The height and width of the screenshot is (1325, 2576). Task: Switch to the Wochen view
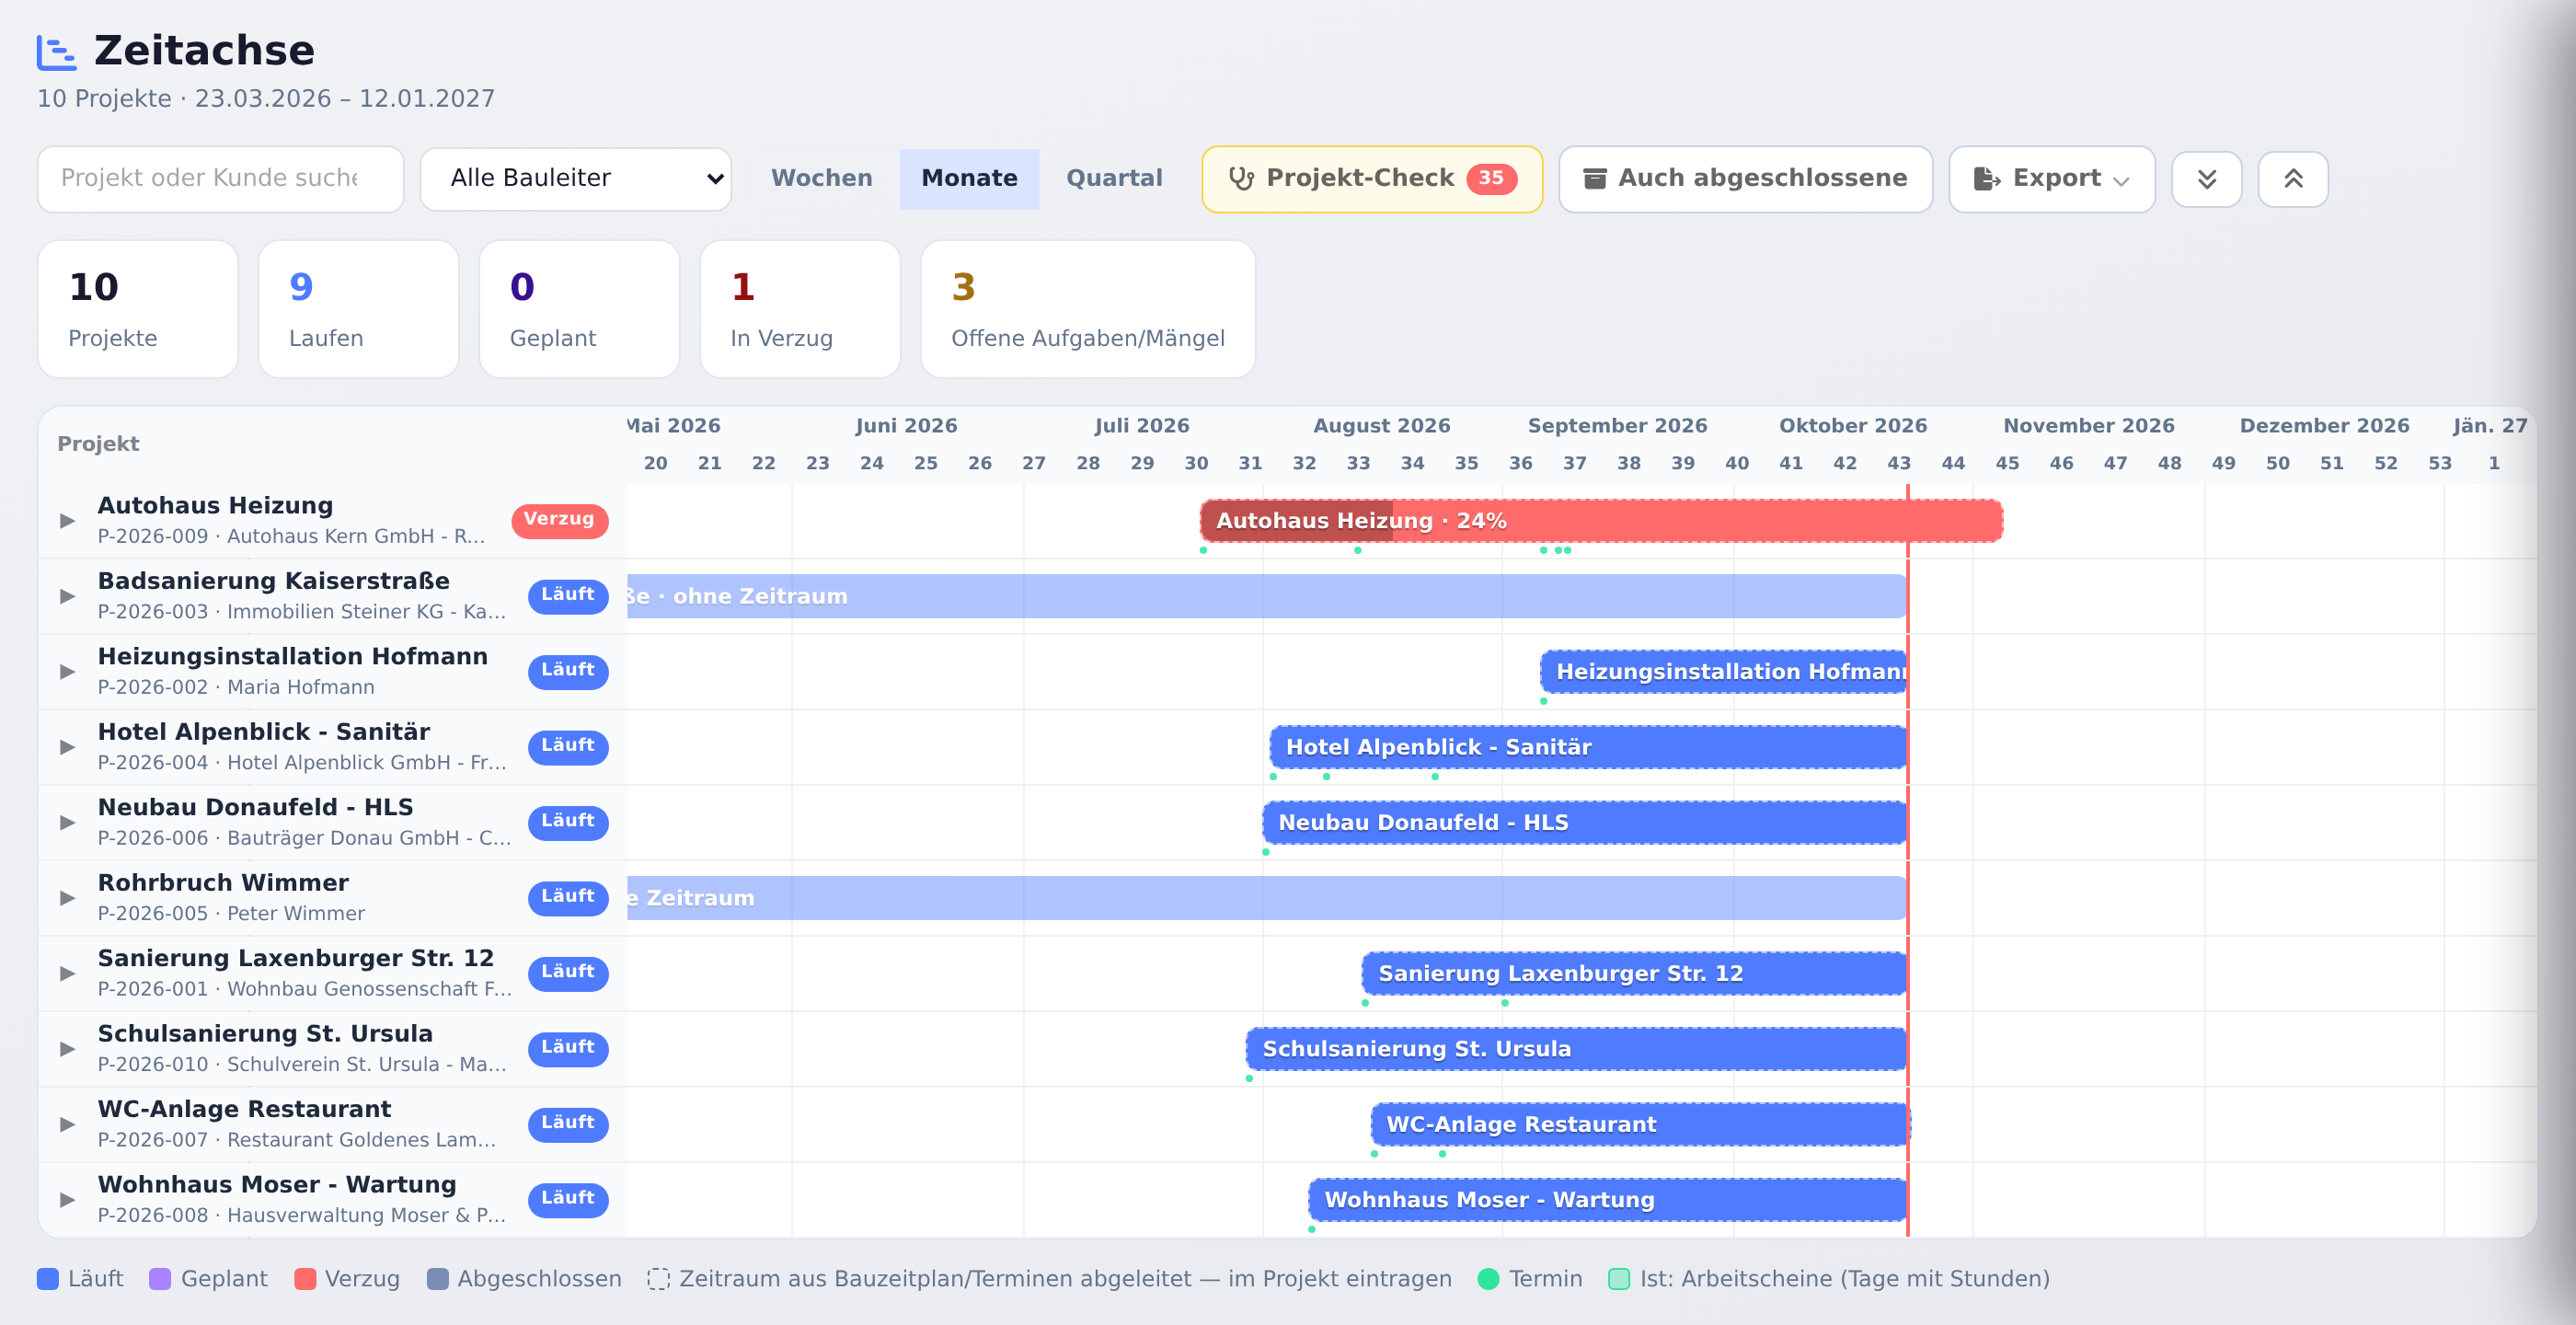(822, 179)
